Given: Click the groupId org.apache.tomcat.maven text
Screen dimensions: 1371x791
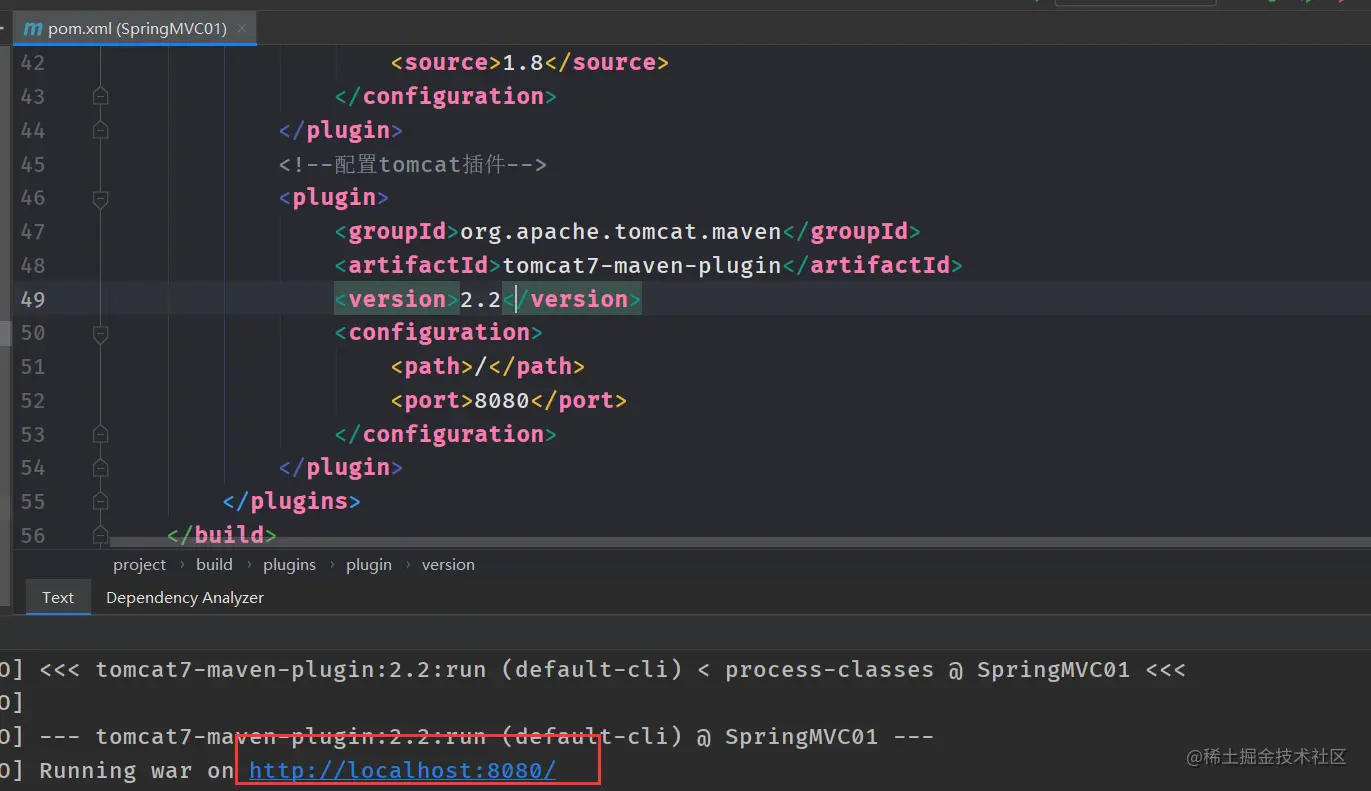Looking at the screenshot, I should [x=620, y=232].
